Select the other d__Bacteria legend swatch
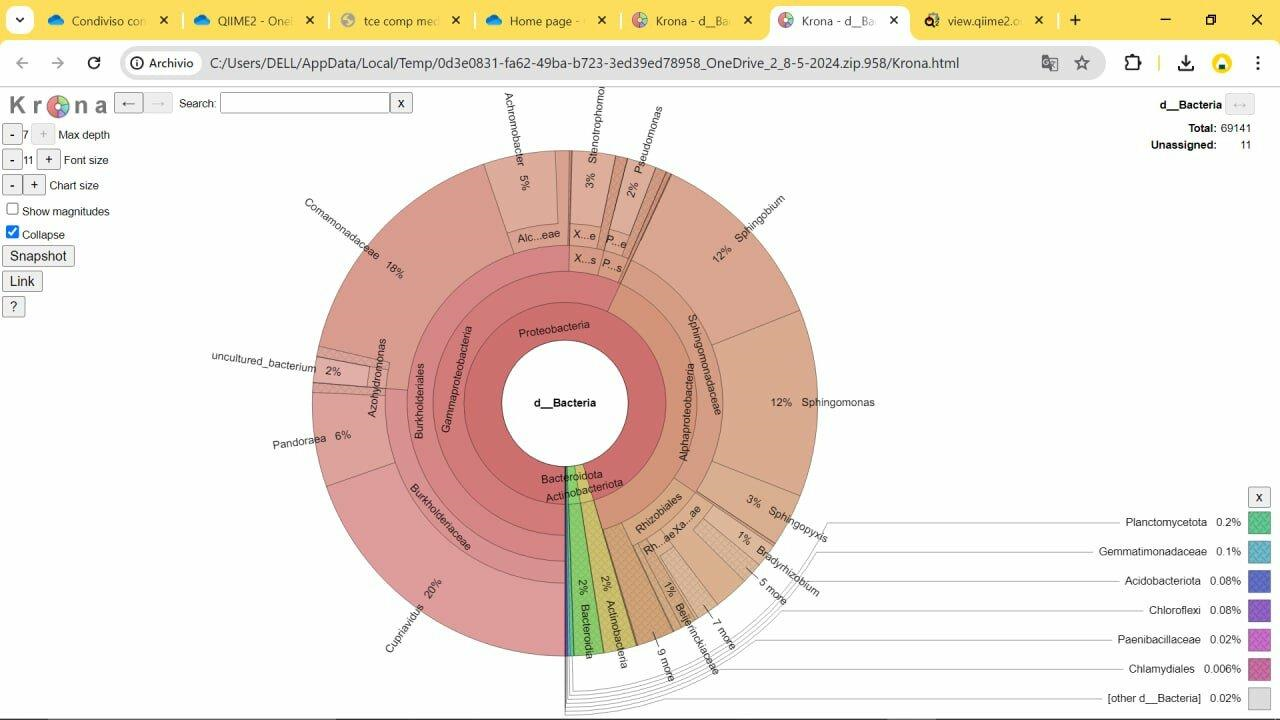The height and width of the screenshot is (720, 1280). 1259,698
